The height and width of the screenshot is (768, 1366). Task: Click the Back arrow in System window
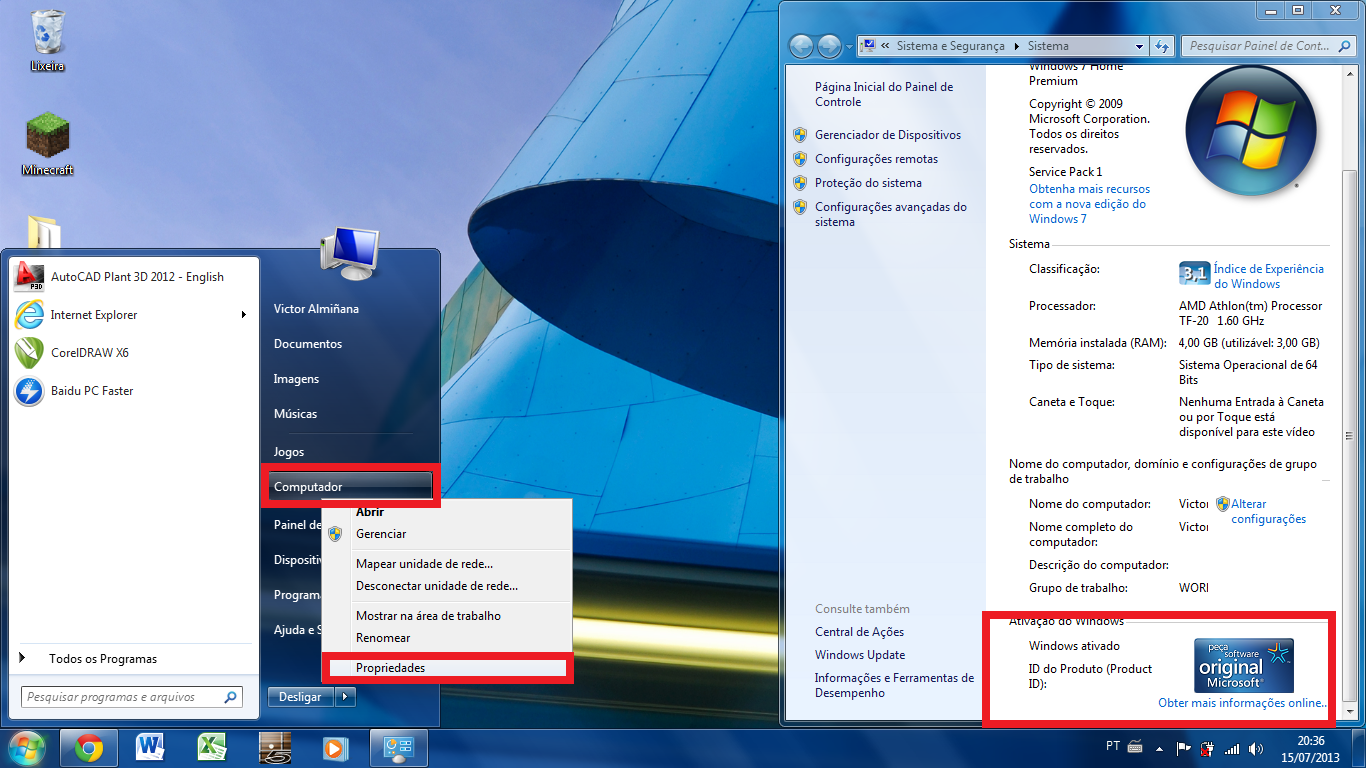click(801, 46)
